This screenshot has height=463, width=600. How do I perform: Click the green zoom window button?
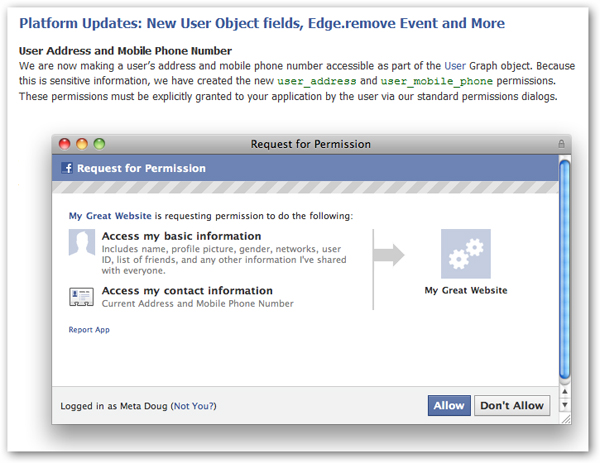(99, 144)
